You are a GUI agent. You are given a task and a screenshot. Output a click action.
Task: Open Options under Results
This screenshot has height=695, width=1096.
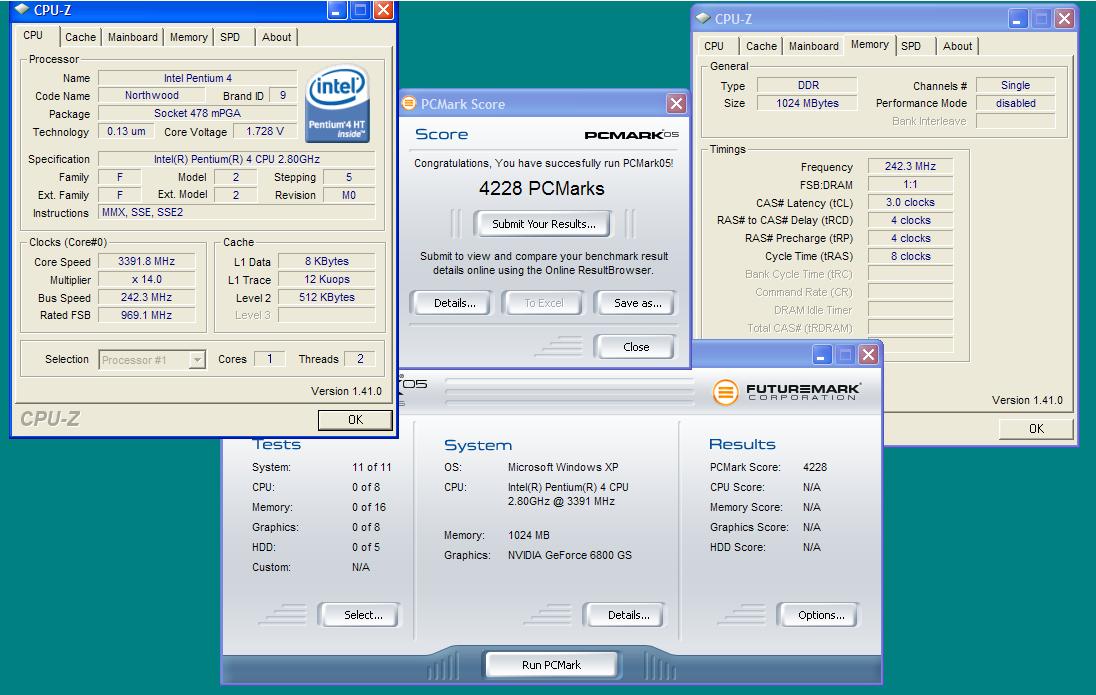point(821,615)
